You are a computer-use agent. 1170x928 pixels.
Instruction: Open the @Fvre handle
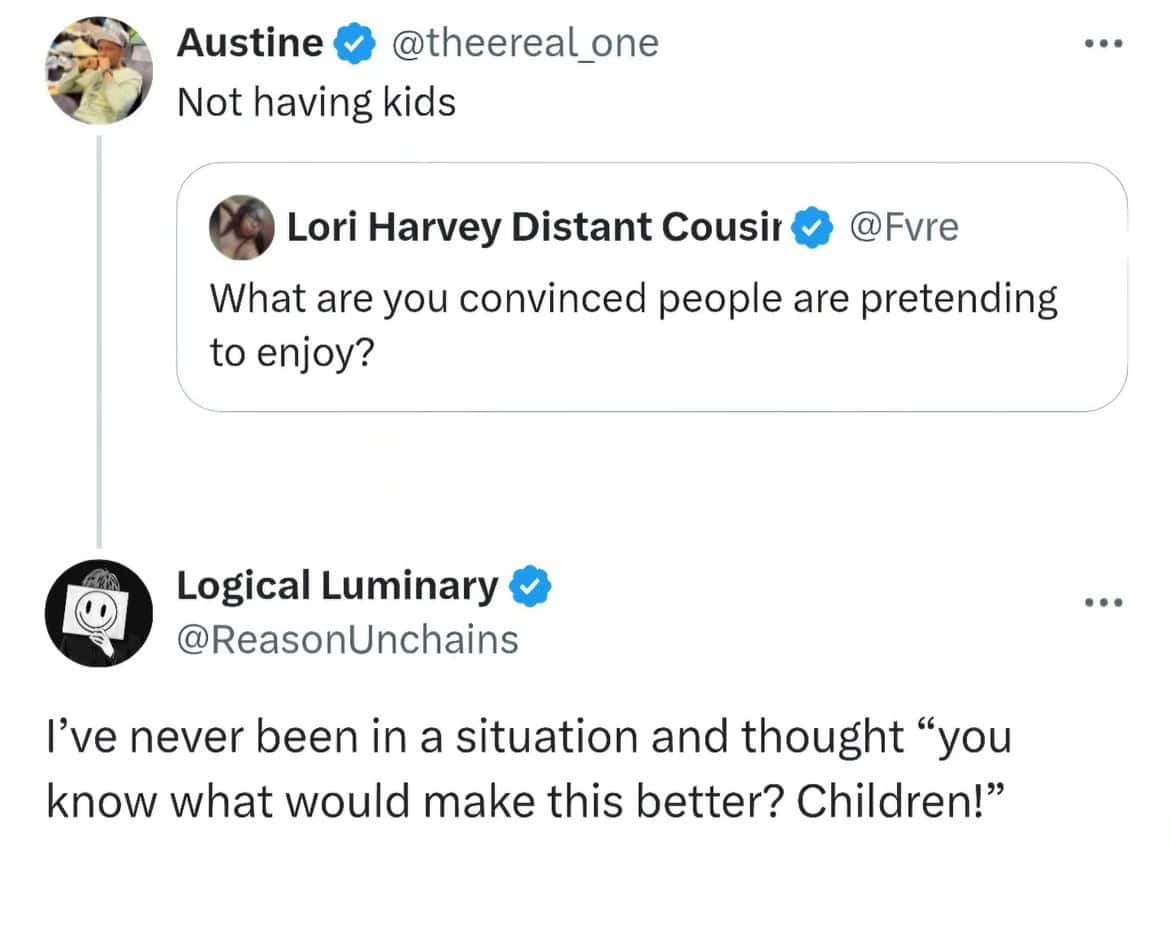point(904,228)
